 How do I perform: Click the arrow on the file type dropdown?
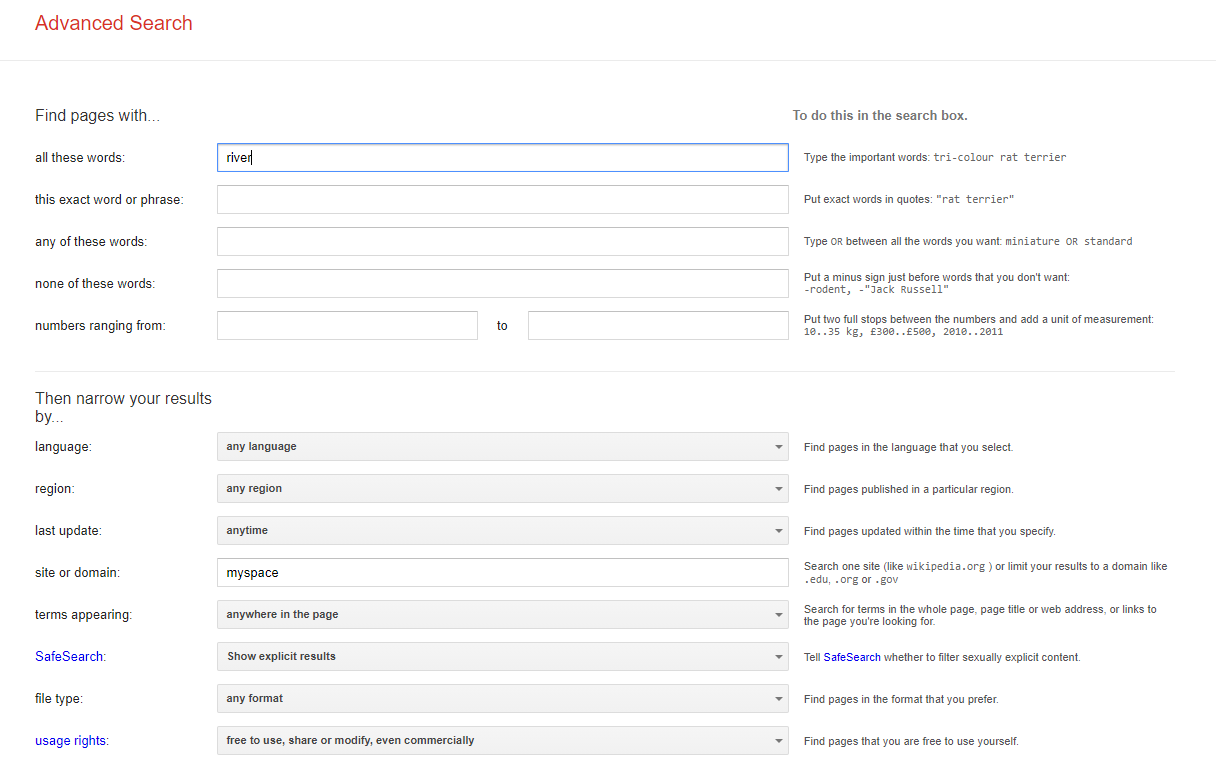click(x=779, y=699)
